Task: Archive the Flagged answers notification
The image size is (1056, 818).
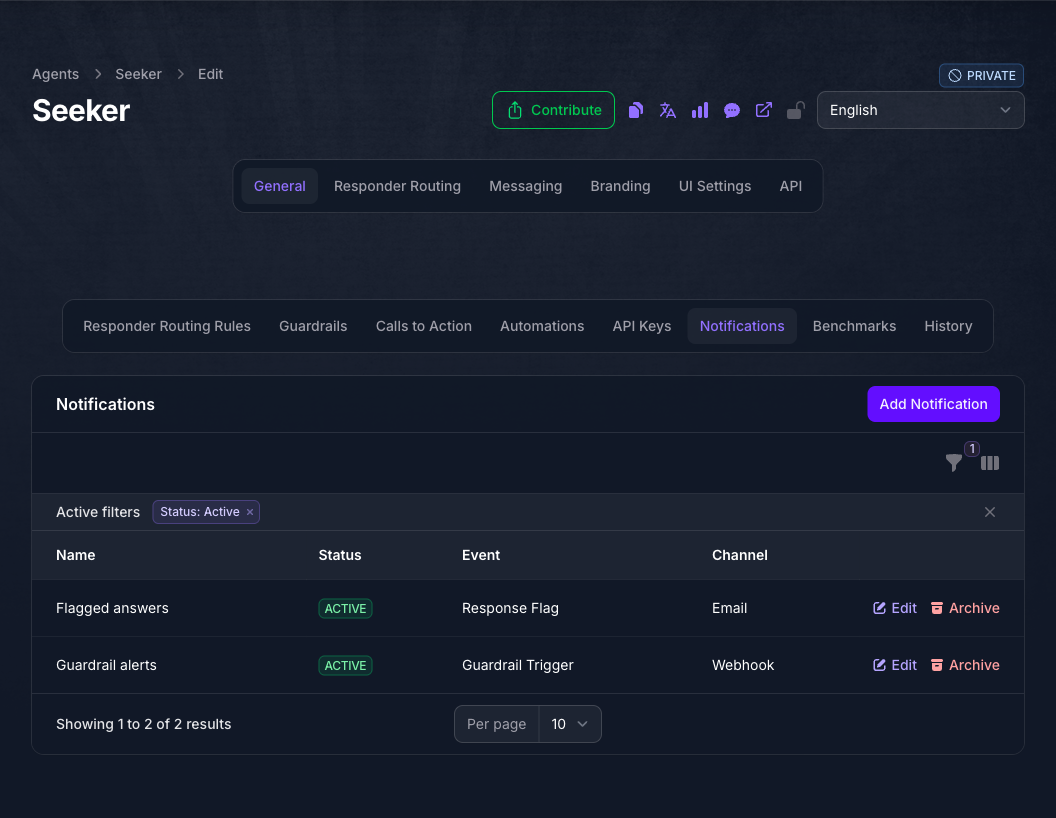Action: [965, 609]
